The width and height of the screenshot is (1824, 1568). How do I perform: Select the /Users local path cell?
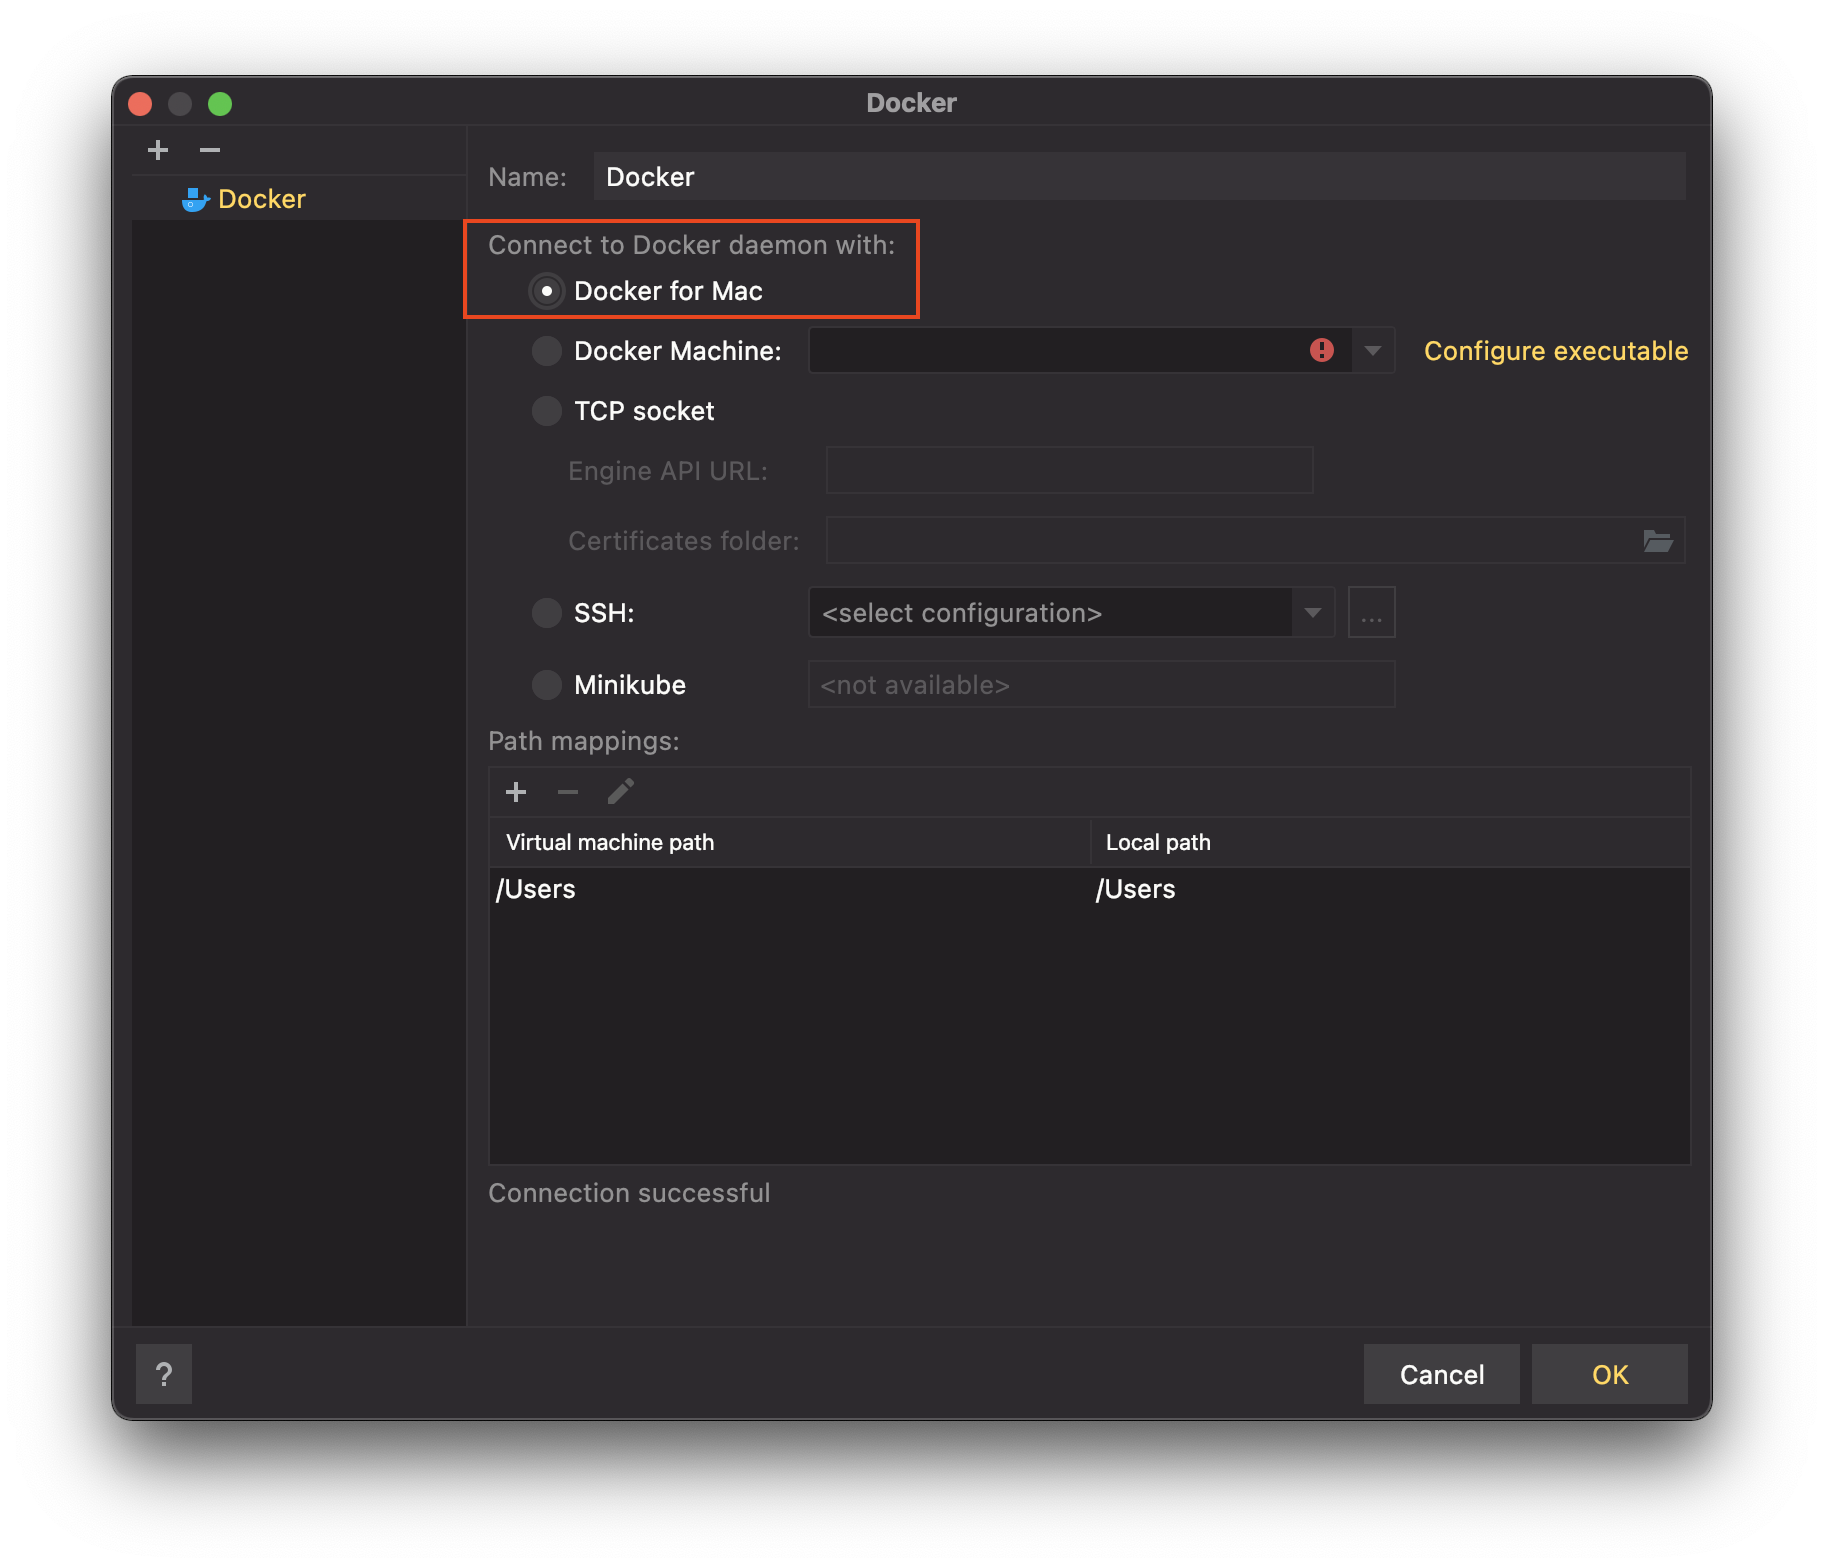[1390, 889]
